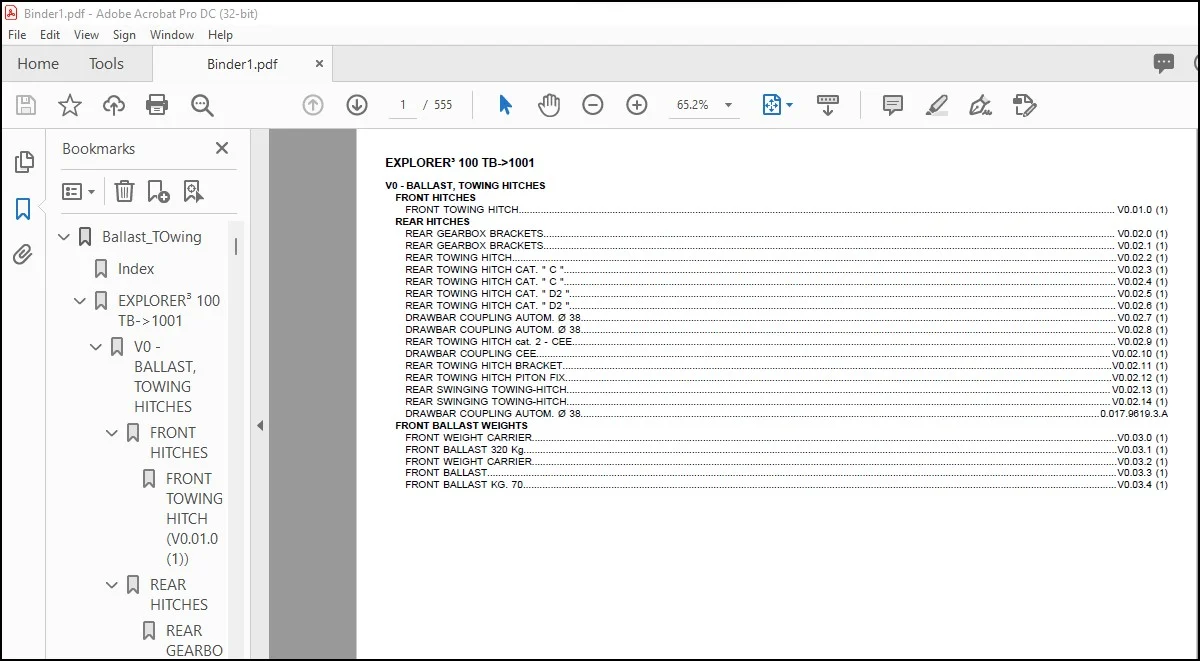Collapse the navigation pane with side arrow
This screenshot has height=661, width=1200.
click(260, 425)
